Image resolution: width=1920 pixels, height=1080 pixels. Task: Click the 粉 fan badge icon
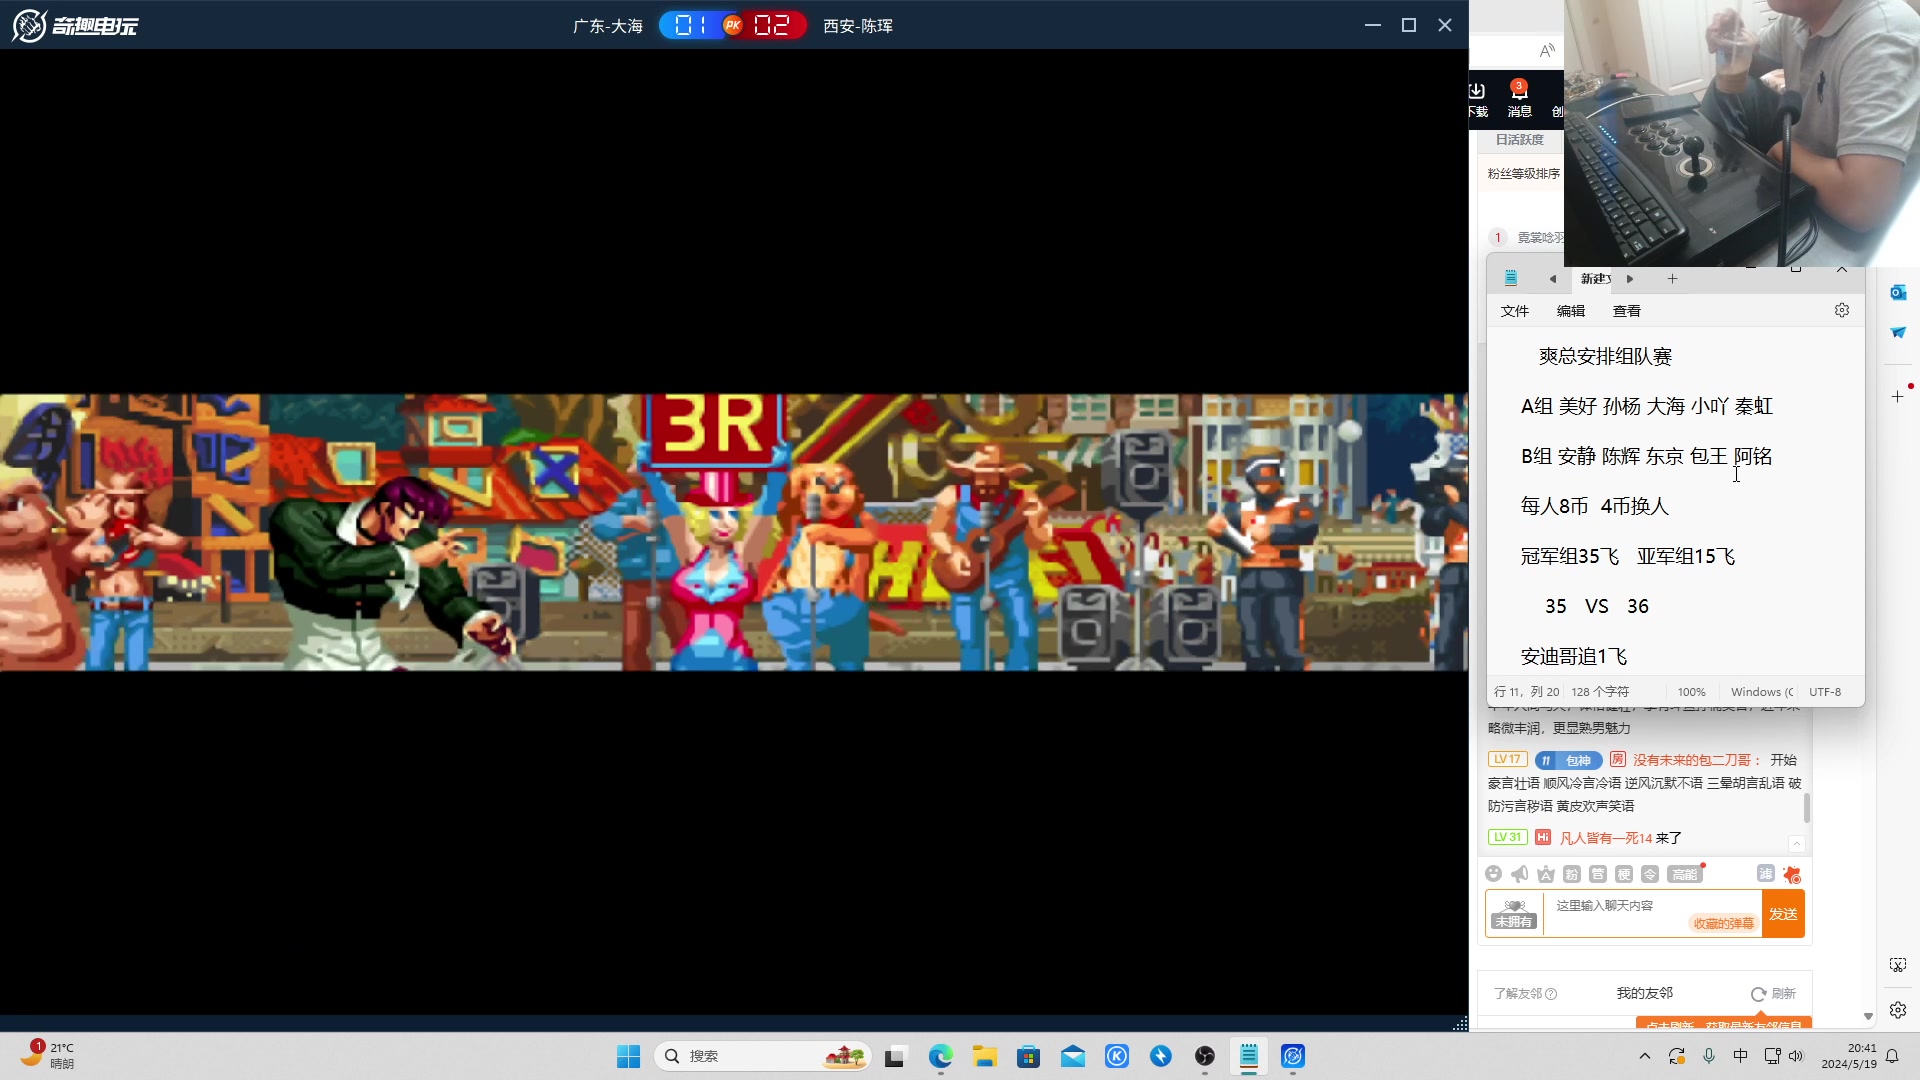click(x=1571, y=874)
